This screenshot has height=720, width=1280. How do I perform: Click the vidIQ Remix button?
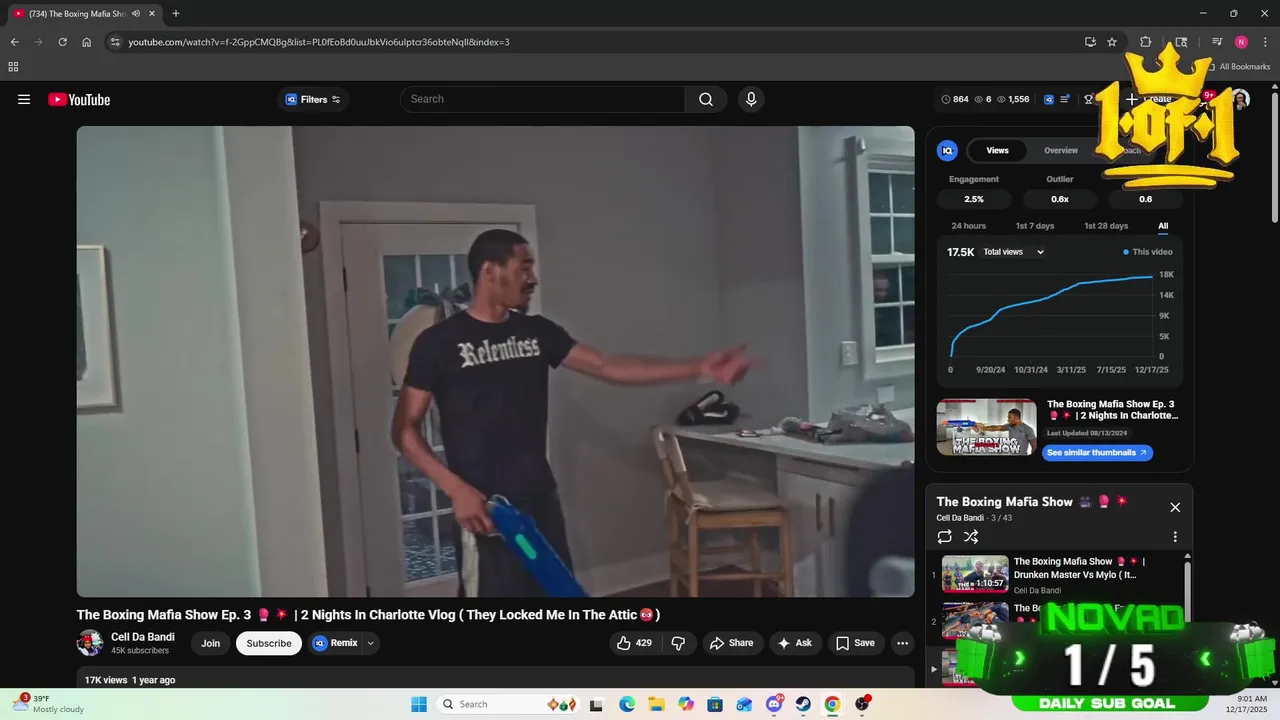click(335, 643)
